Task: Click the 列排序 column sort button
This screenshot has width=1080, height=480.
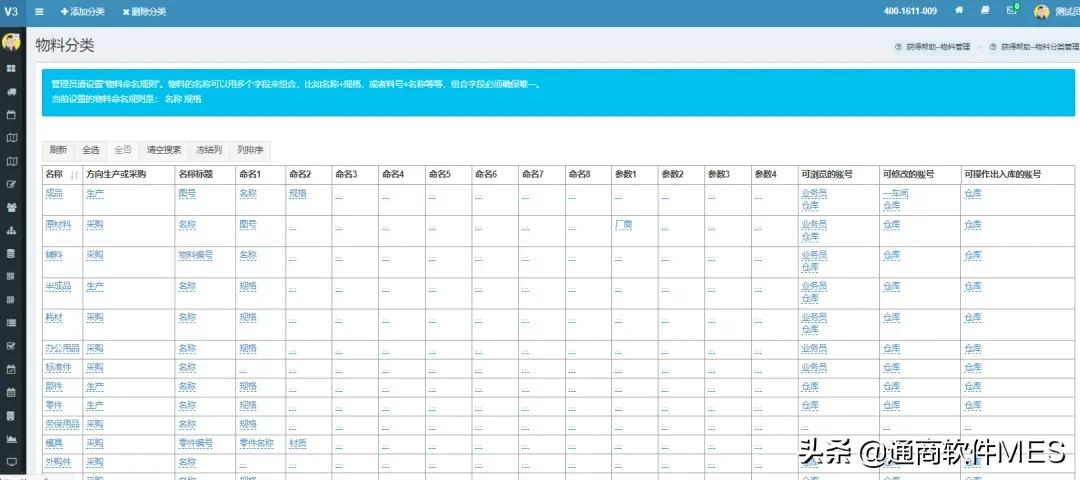Action: click(x=250, y=149)
